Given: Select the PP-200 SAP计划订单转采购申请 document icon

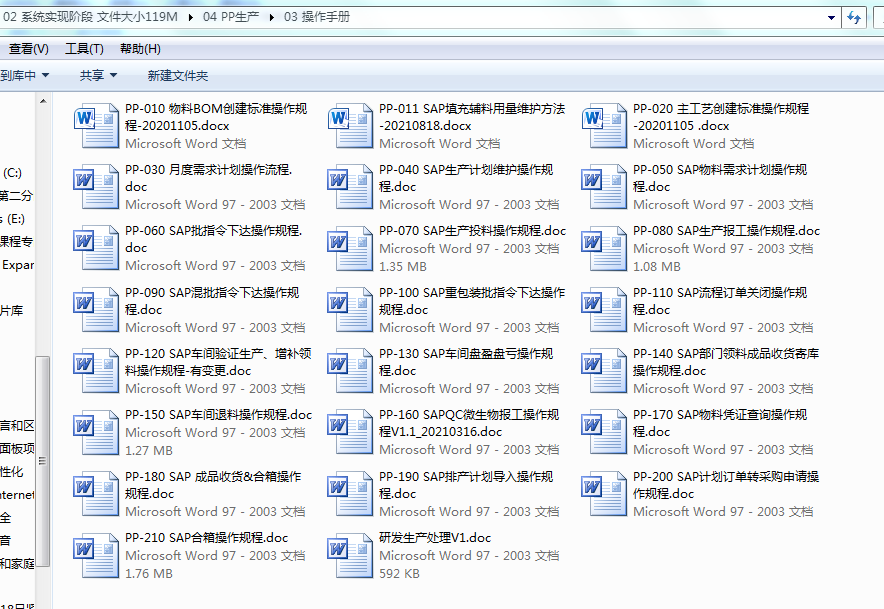Looking at the screenshot, I should point(604,493).
